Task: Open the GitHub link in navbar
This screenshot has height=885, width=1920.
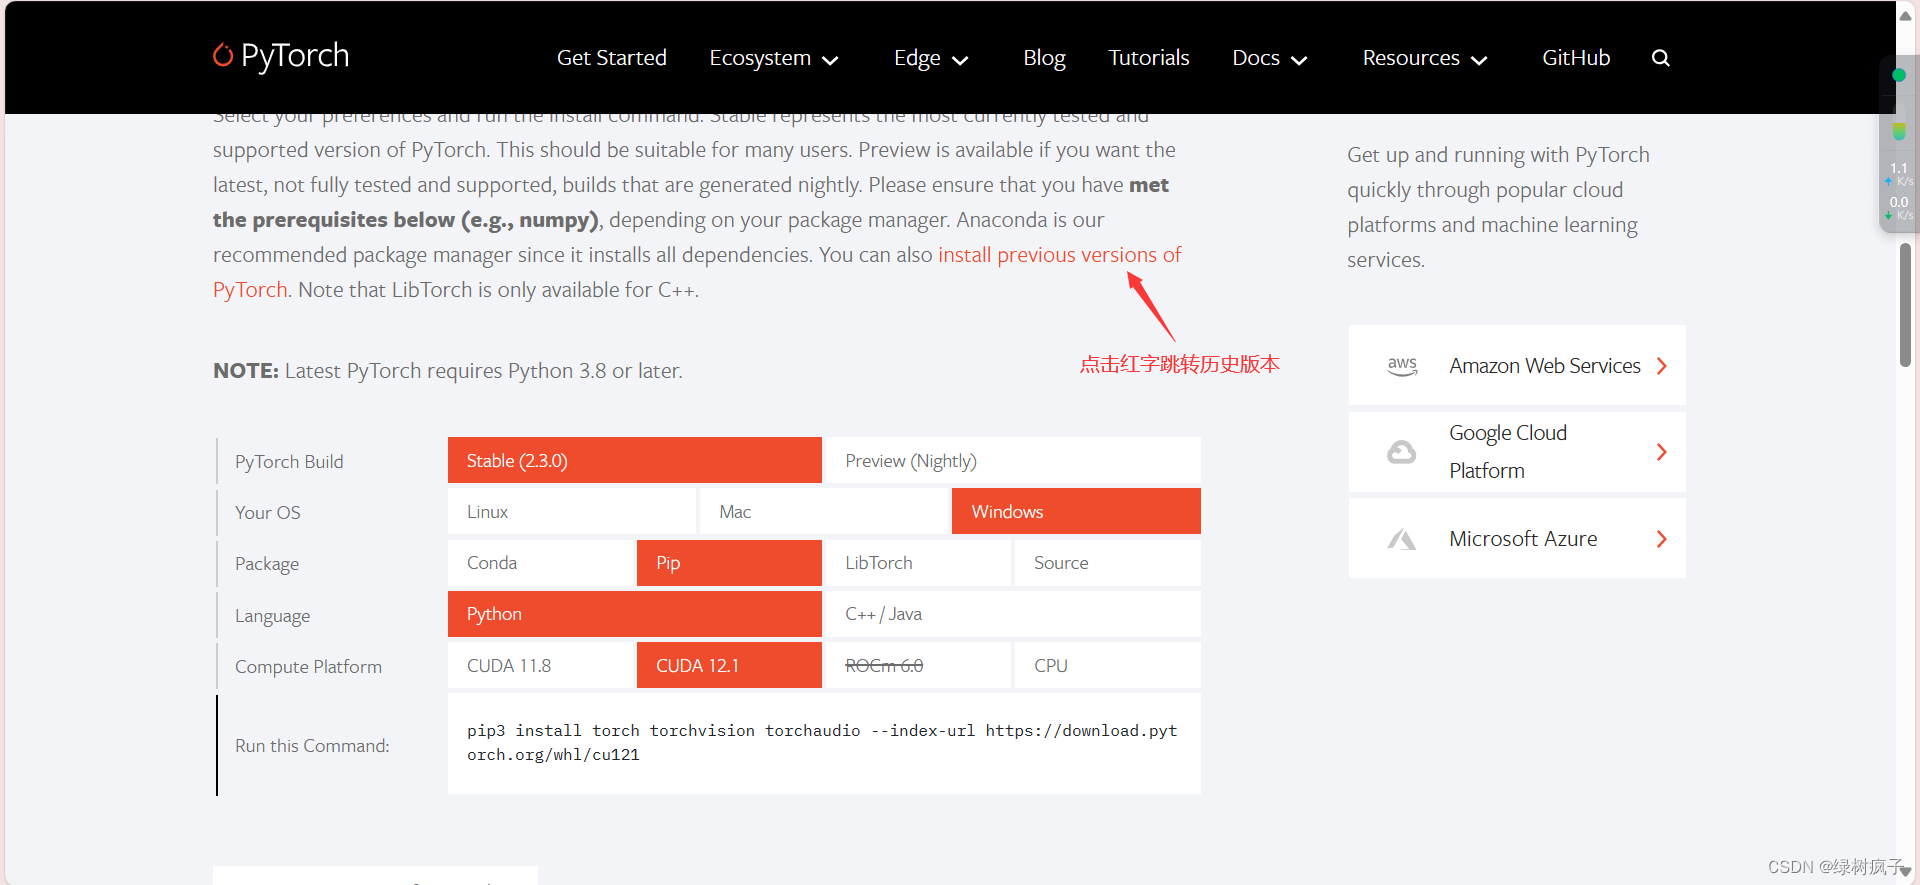Action: 1576,58
